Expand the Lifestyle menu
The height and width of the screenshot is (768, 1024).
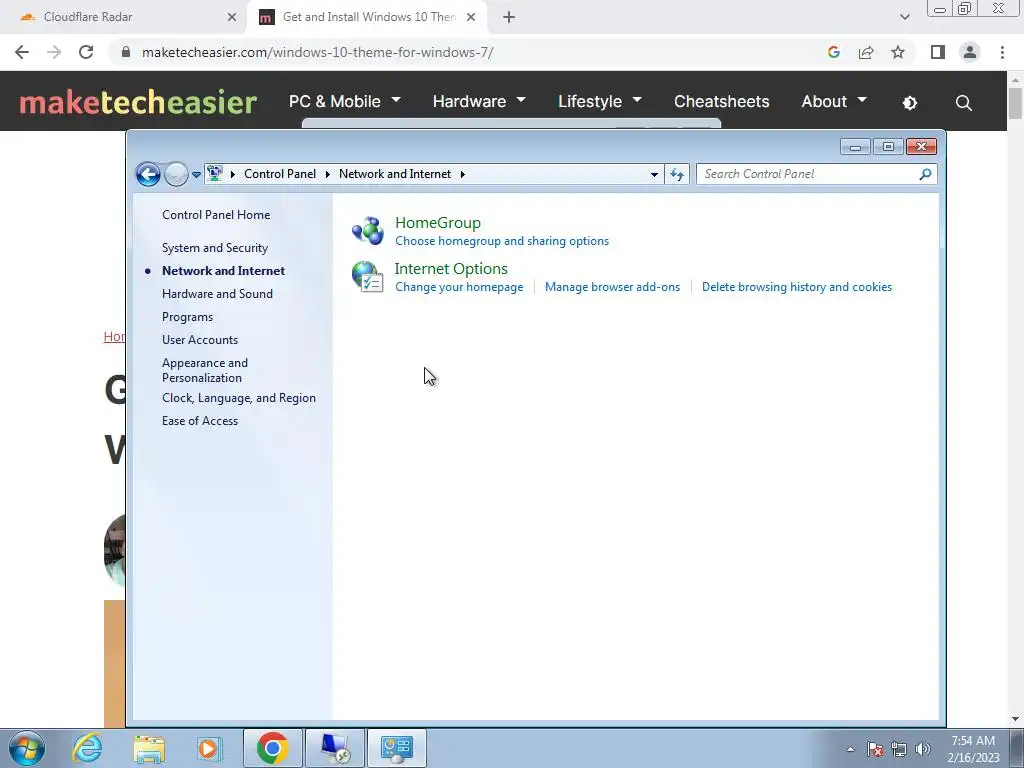pyautogui.click(x=600, y=101)
